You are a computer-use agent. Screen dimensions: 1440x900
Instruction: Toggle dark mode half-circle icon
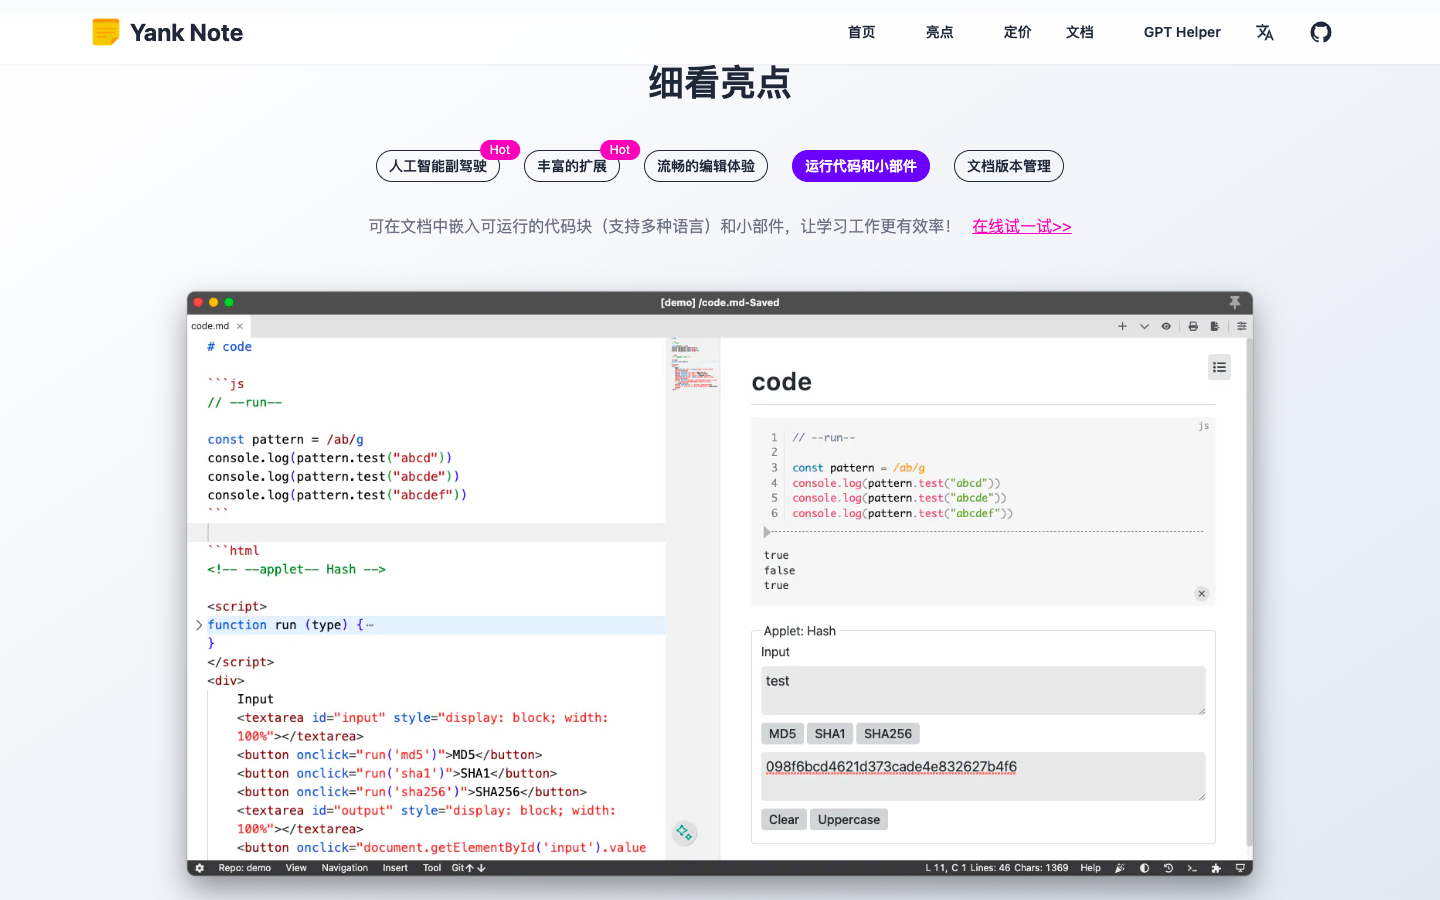(1144, 868)
